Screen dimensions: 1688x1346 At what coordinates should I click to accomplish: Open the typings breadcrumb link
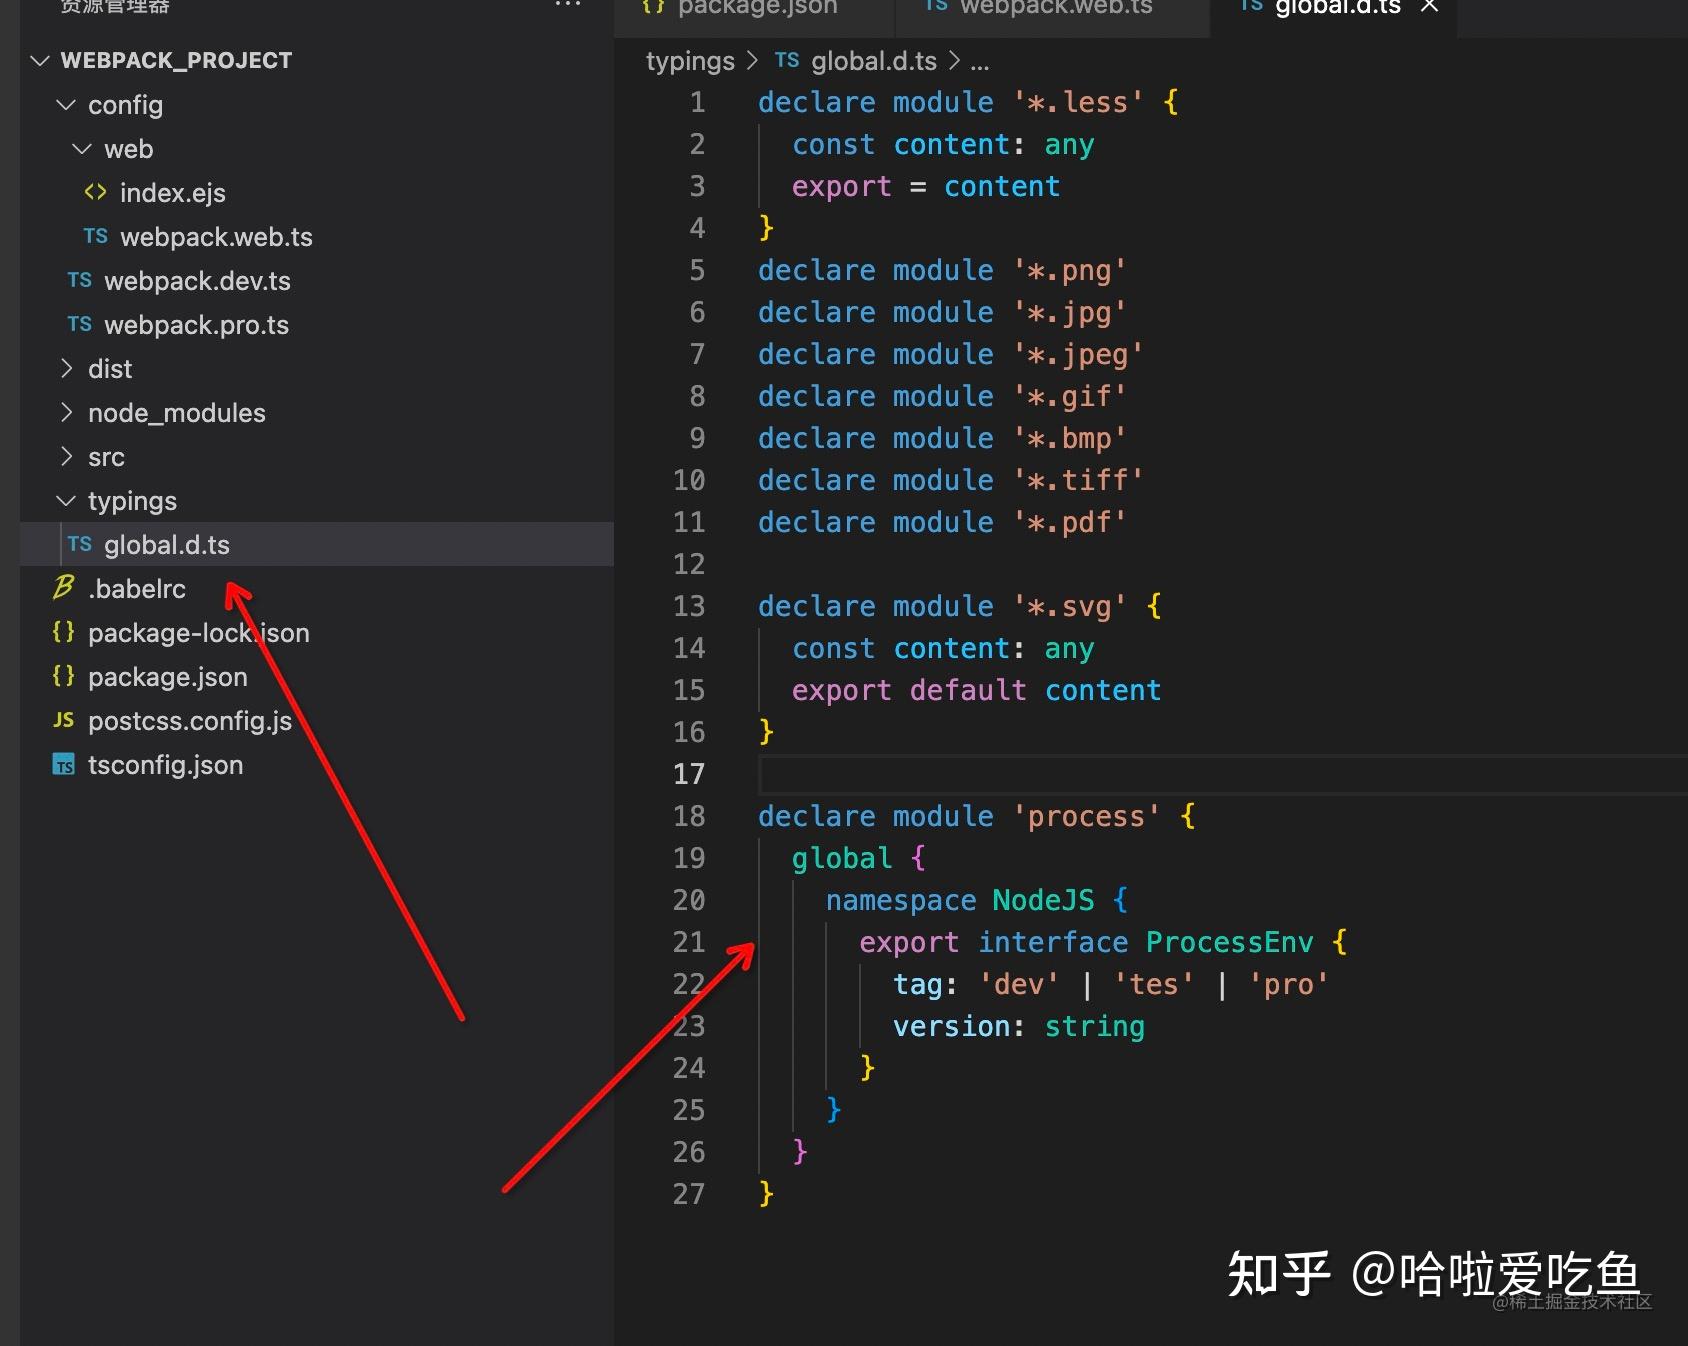[x=689, y=60]
